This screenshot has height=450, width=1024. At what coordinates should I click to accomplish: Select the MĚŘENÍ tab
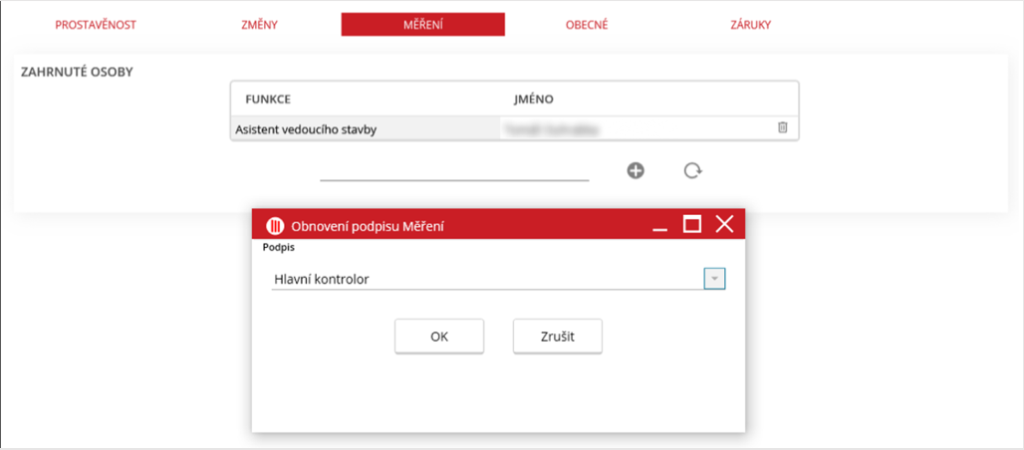(422, 25)
